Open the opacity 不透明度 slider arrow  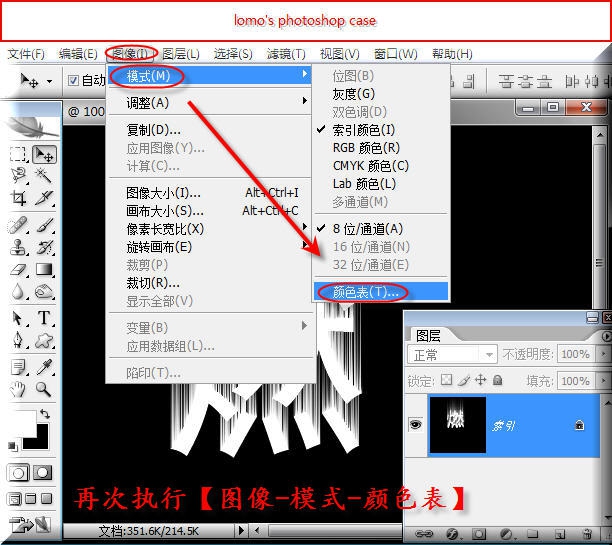coord(603,354)
